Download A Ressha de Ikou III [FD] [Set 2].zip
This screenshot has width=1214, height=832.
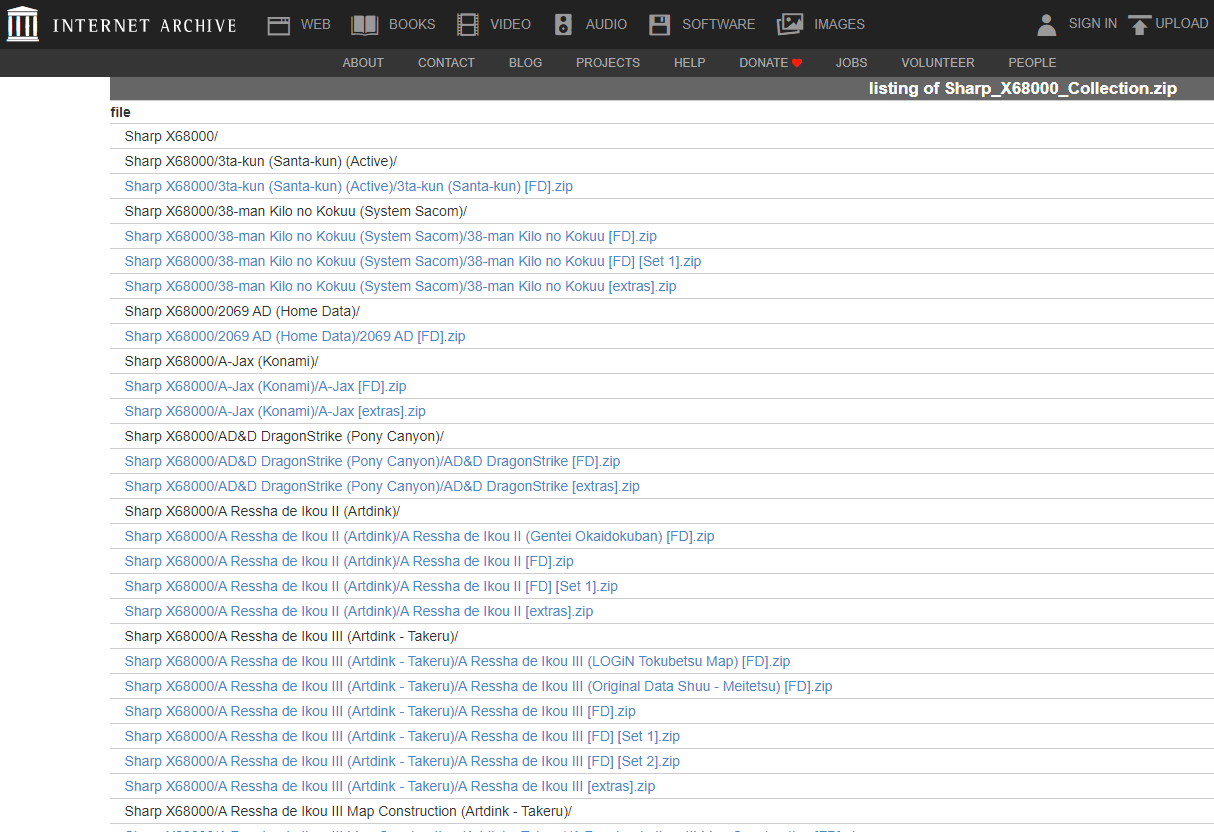(402, 761)
